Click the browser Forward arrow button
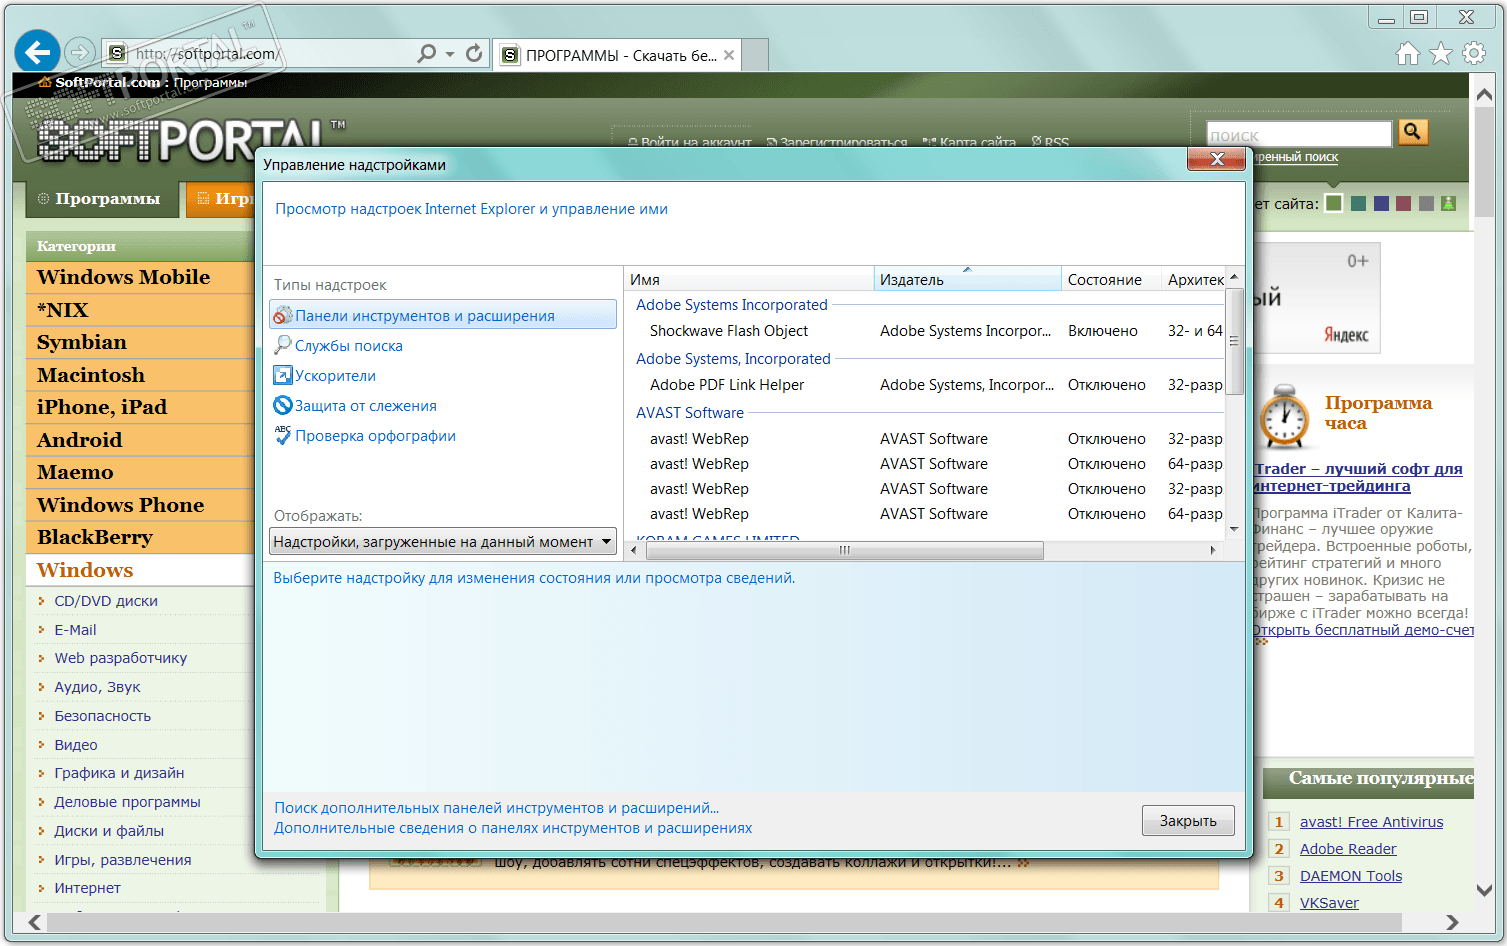The image size is (1507, 946). click(x=80, y=52)
